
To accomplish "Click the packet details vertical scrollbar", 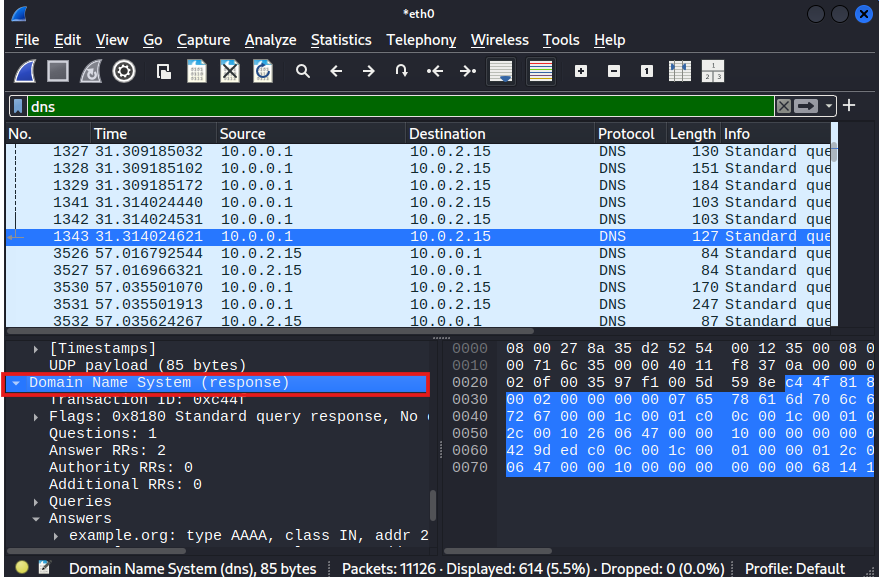I will click(x=433, y=505).
